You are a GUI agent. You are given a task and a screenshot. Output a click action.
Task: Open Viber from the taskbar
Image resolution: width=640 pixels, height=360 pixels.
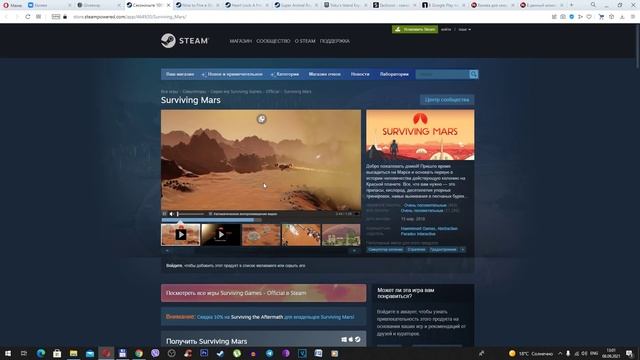click(x=155, y=353)
